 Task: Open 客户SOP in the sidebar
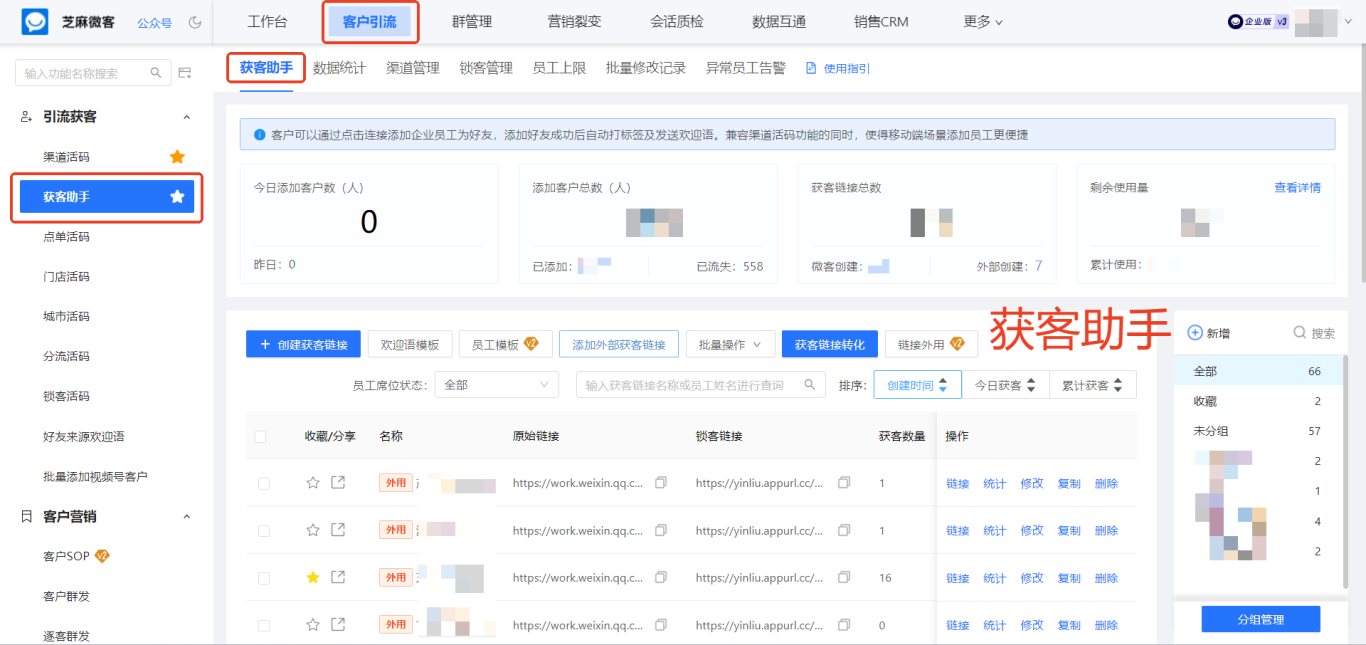pos(66,556)
